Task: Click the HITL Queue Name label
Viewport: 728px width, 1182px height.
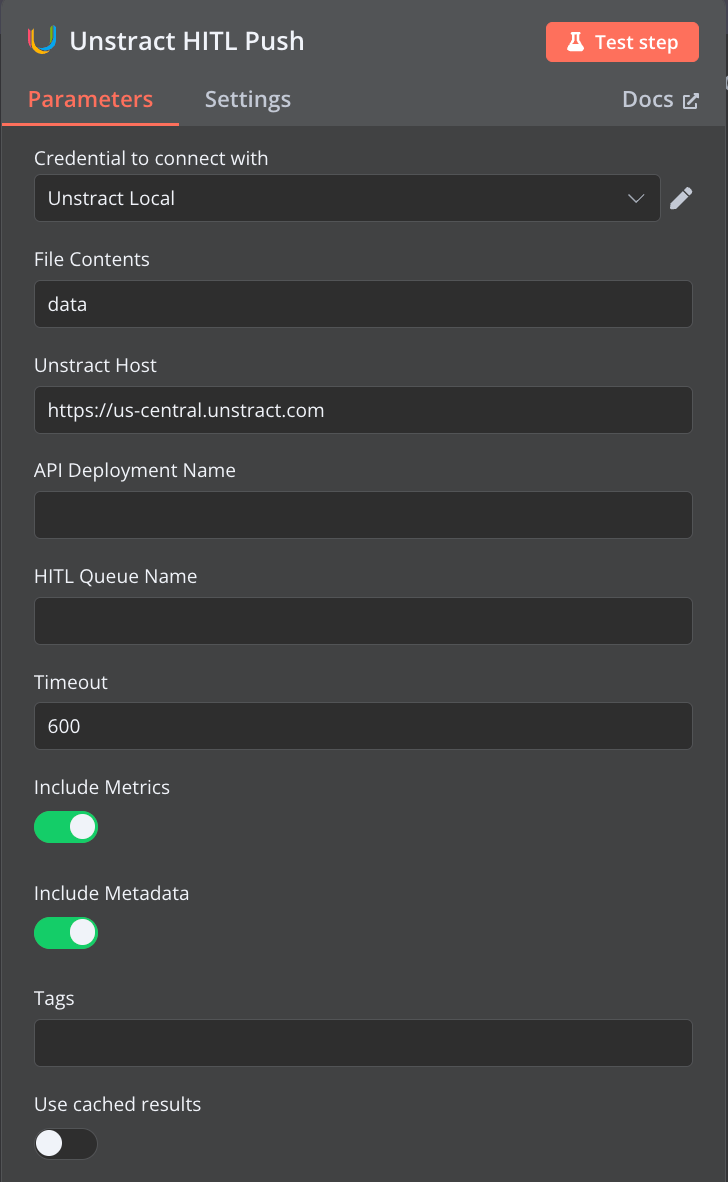Action: (115, 577)
